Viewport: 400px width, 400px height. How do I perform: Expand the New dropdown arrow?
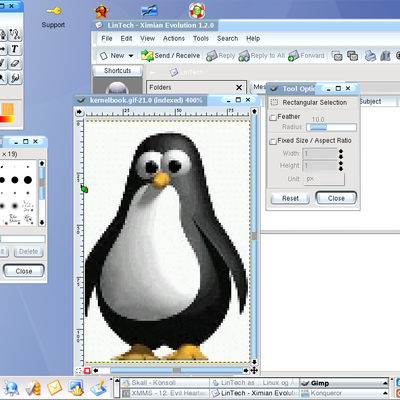click(x=131, y=56)
